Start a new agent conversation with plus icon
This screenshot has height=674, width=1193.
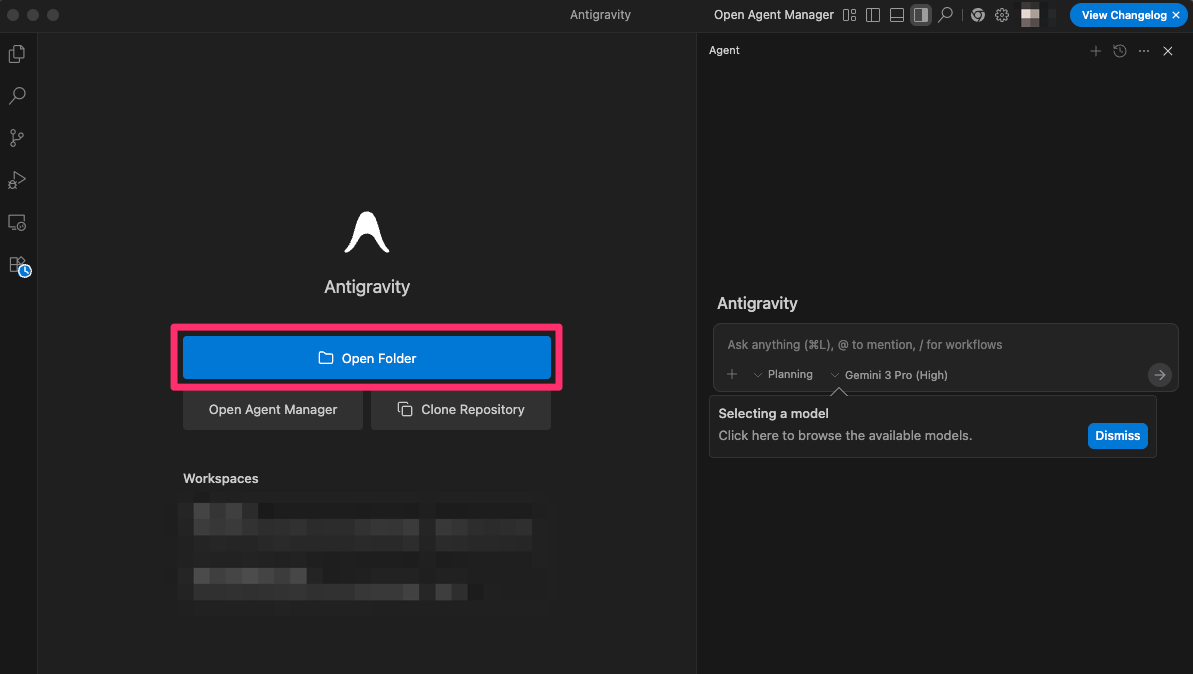tap(1096, 51)
